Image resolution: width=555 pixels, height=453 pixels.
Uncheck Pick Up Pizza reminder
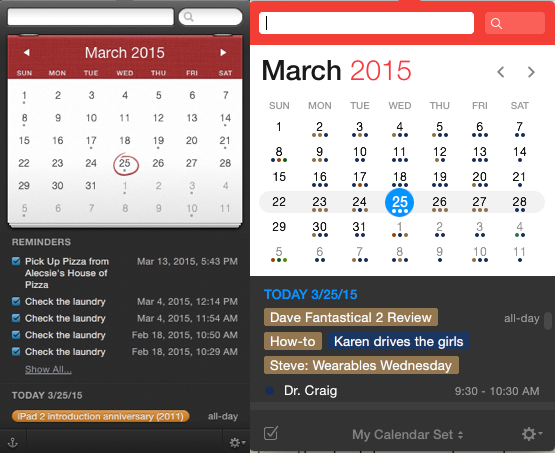[16, 261]
